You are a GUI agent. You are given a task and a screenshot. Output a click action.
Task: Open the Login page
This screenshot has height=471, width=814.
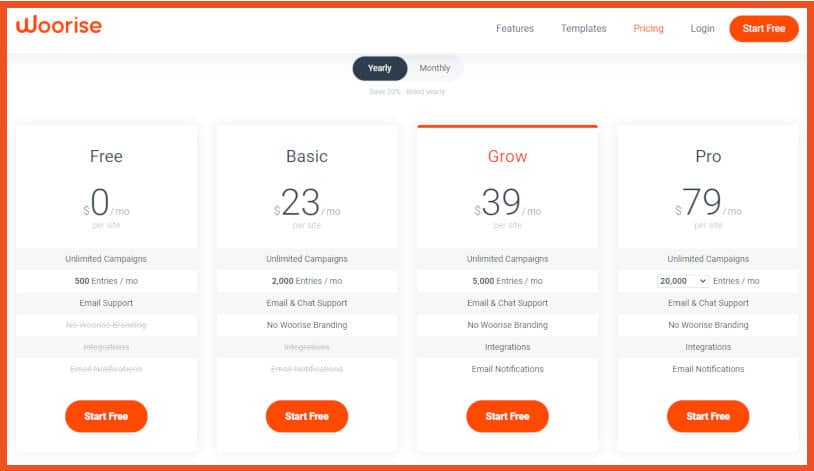pos(702,29)
